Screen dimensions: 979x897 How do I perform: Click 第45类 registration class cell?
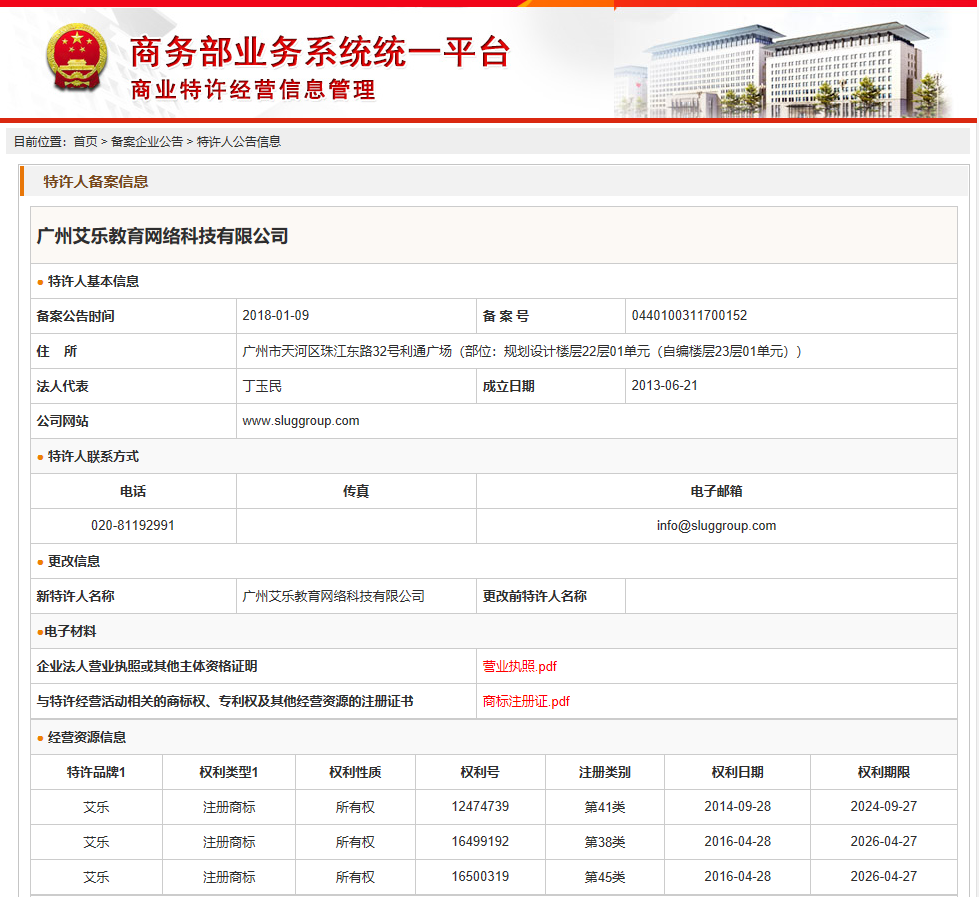(x=604, y=876)
